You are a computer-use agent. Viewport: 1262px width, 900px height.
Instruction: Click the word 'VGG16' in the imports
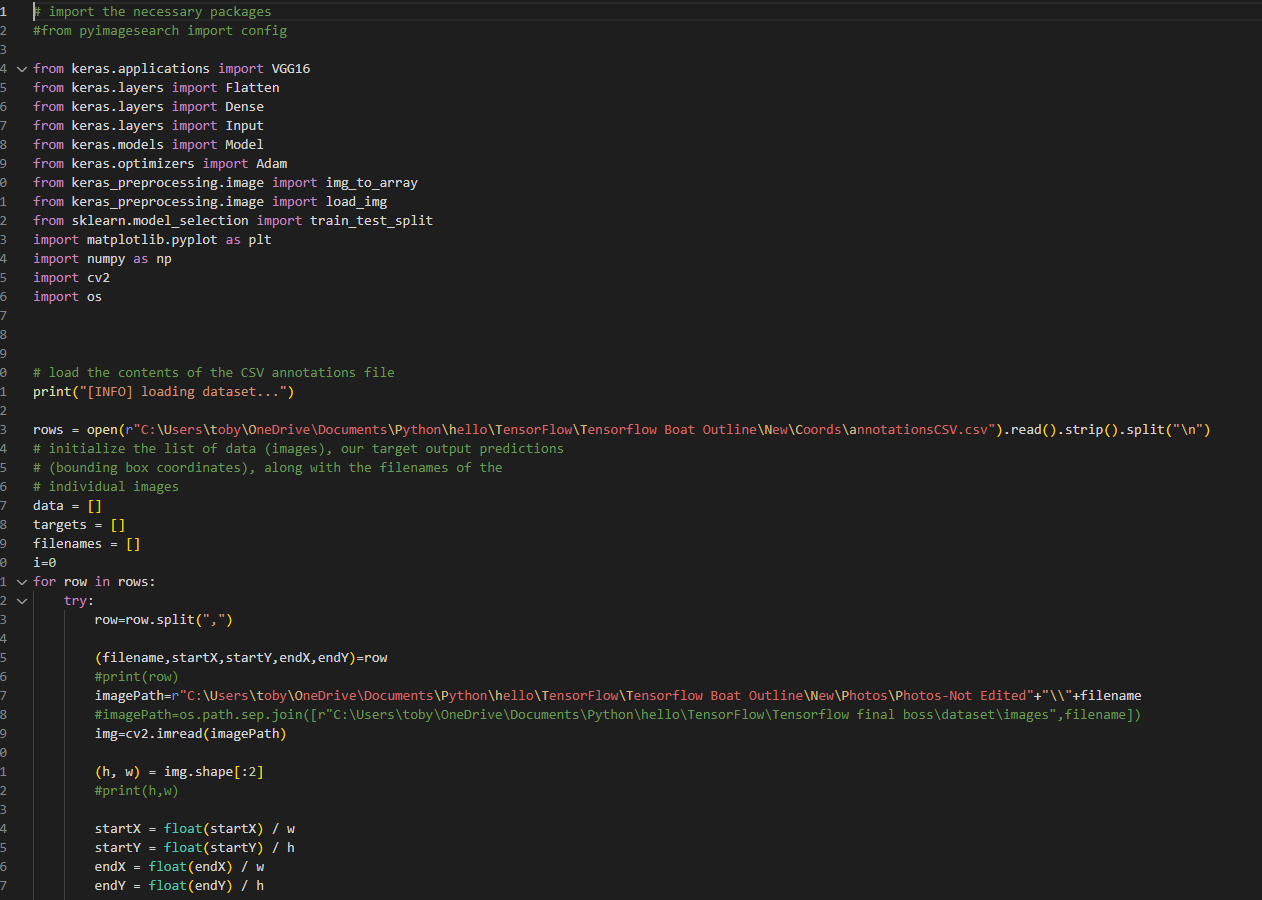(x=291, y=69)
